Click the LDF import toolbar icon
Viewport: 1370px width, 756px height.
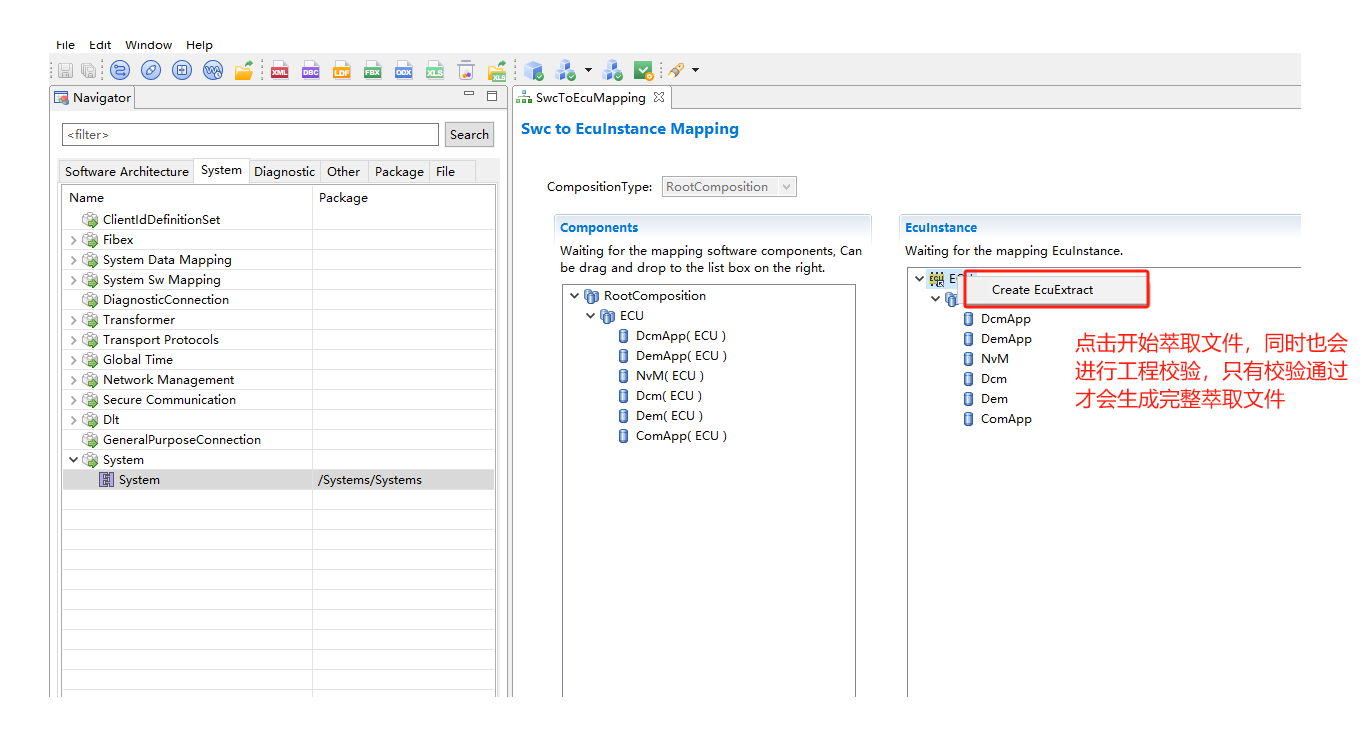(342, 71)
